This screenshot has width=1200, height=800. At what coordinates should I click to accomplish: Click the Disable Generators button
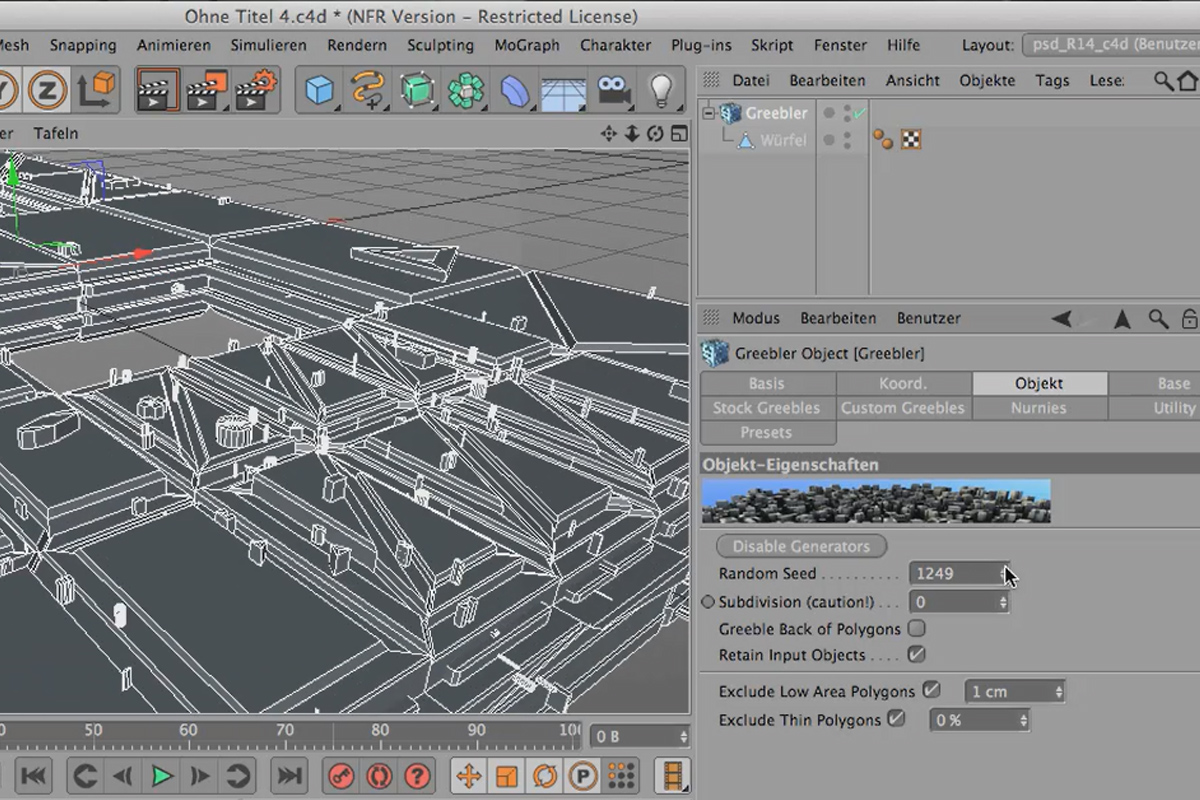(x=801, y=546)
